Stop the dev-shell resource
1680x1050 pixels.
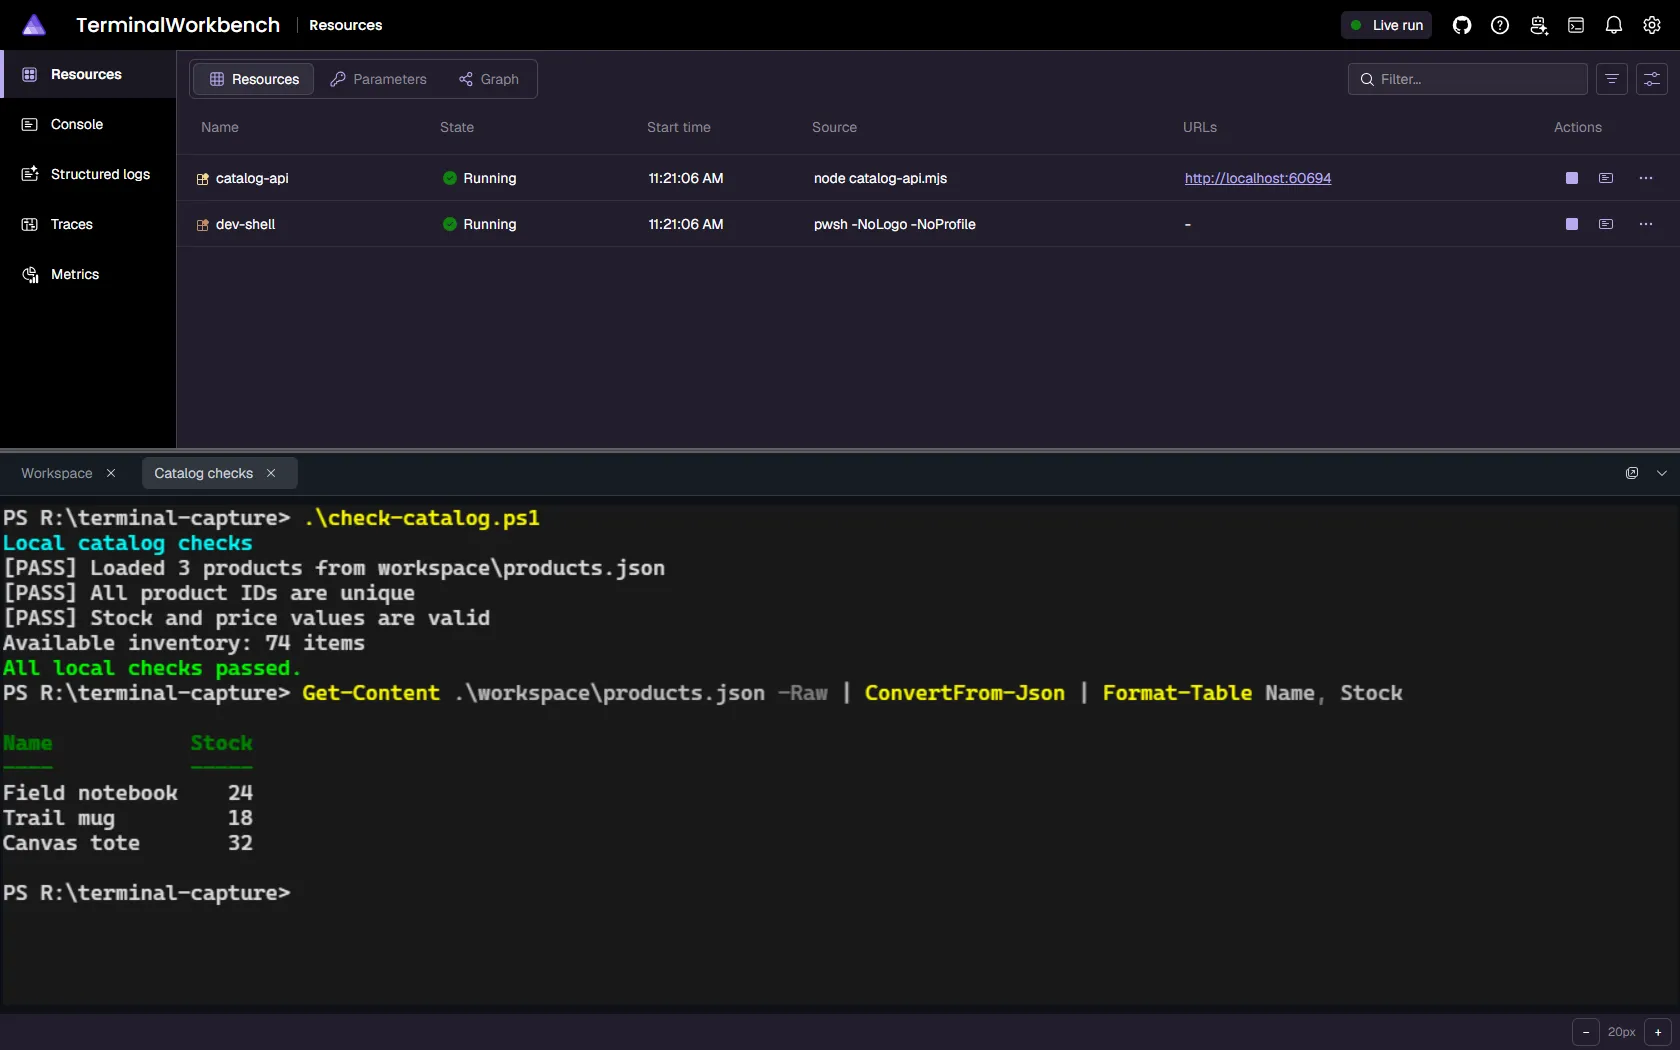1572,224
